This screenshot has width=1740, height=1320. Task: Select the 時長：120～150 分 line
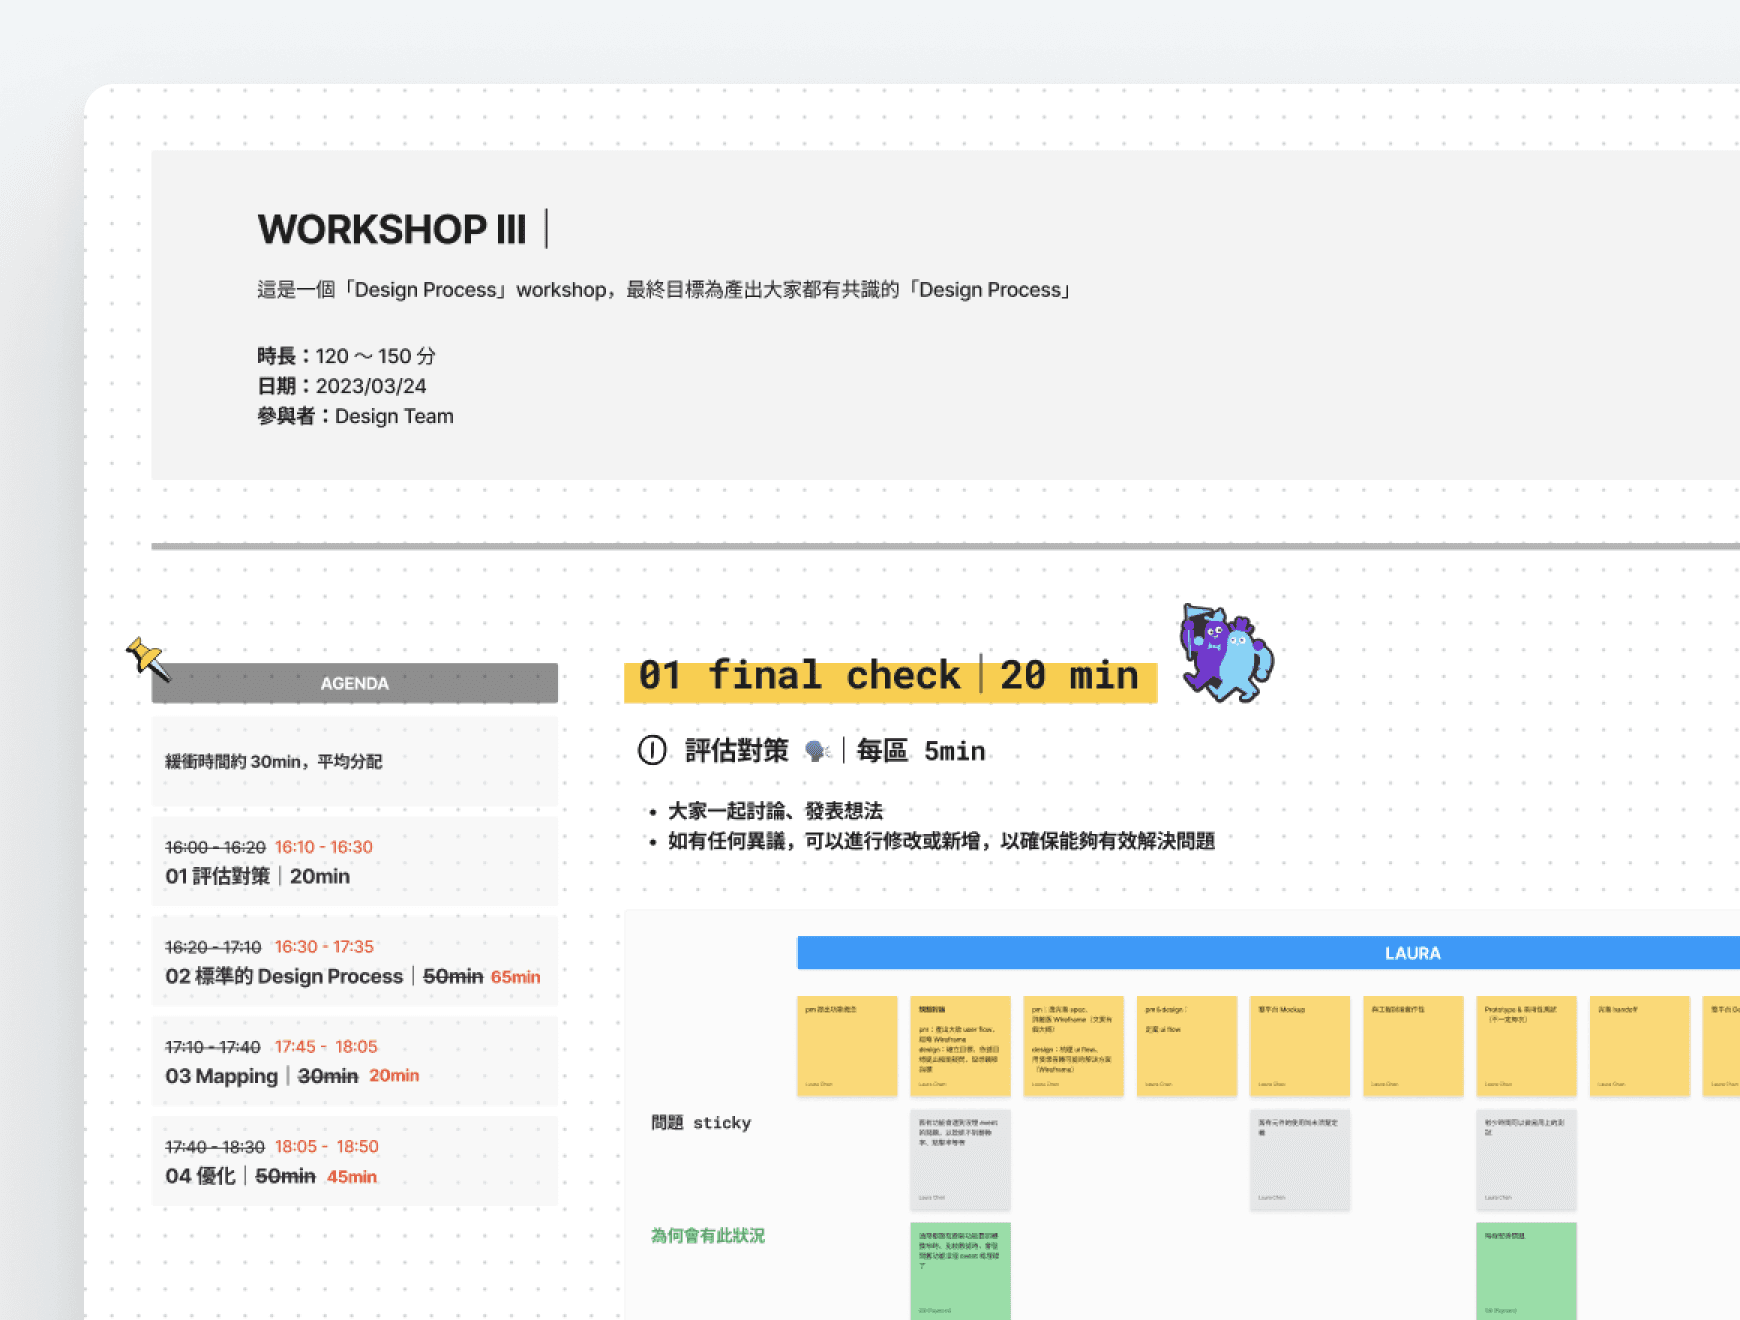click(346, 356)
